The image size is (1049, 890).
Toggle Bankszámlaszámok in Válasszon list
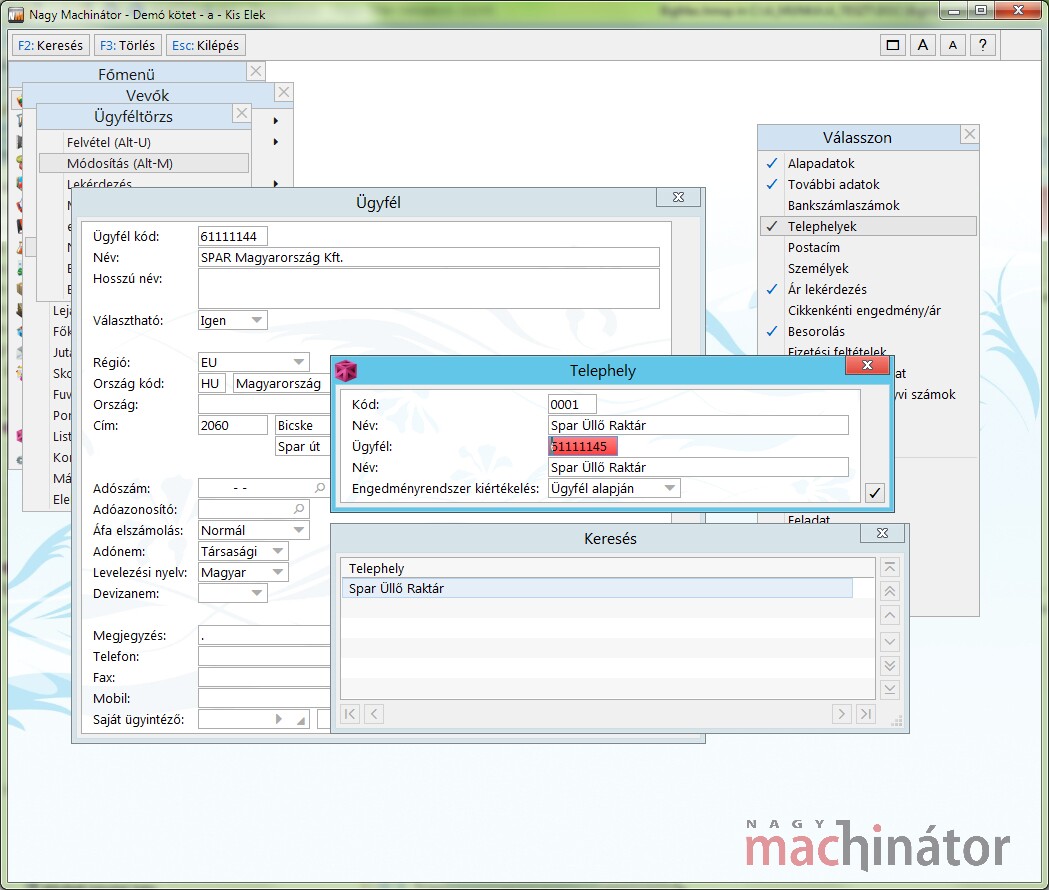(868, 205)
